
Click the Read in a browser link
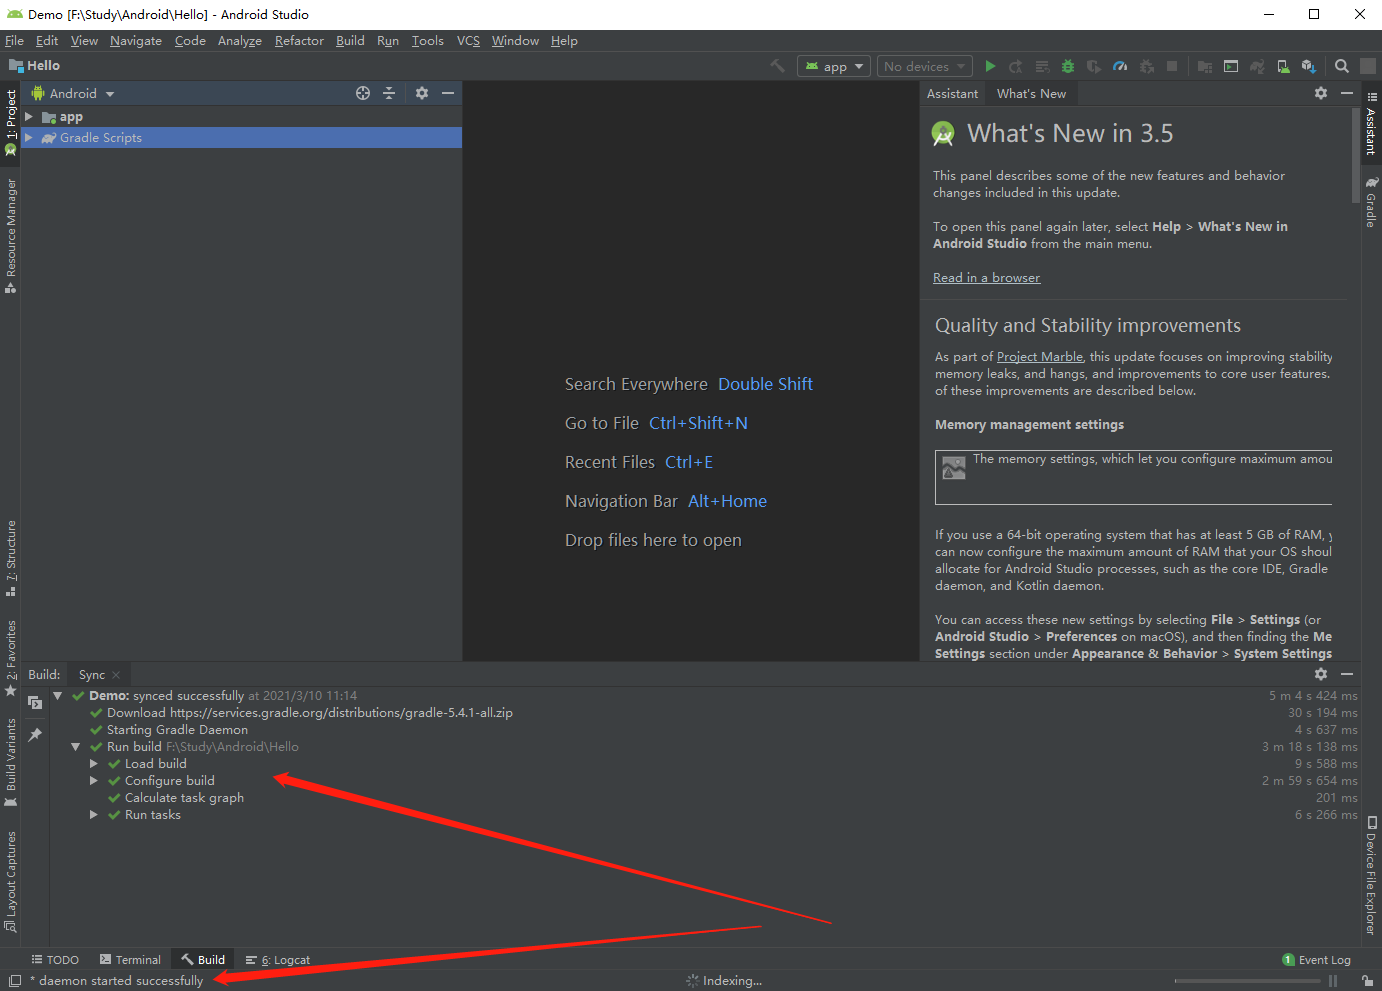click(986, 278)
